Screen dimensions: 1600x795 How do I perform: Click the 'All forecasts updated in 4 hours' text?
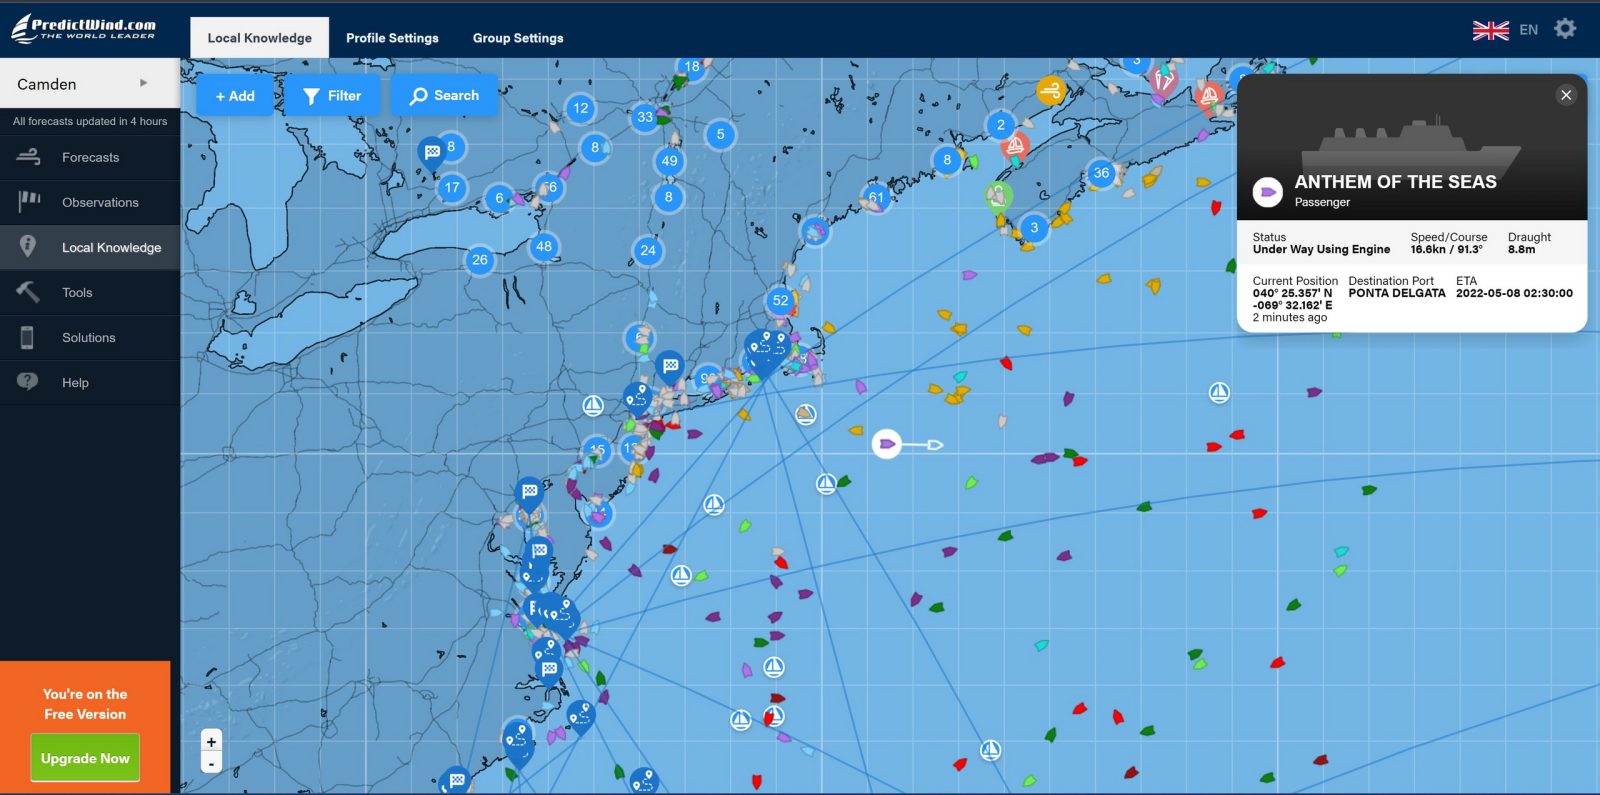pos(90,121)
